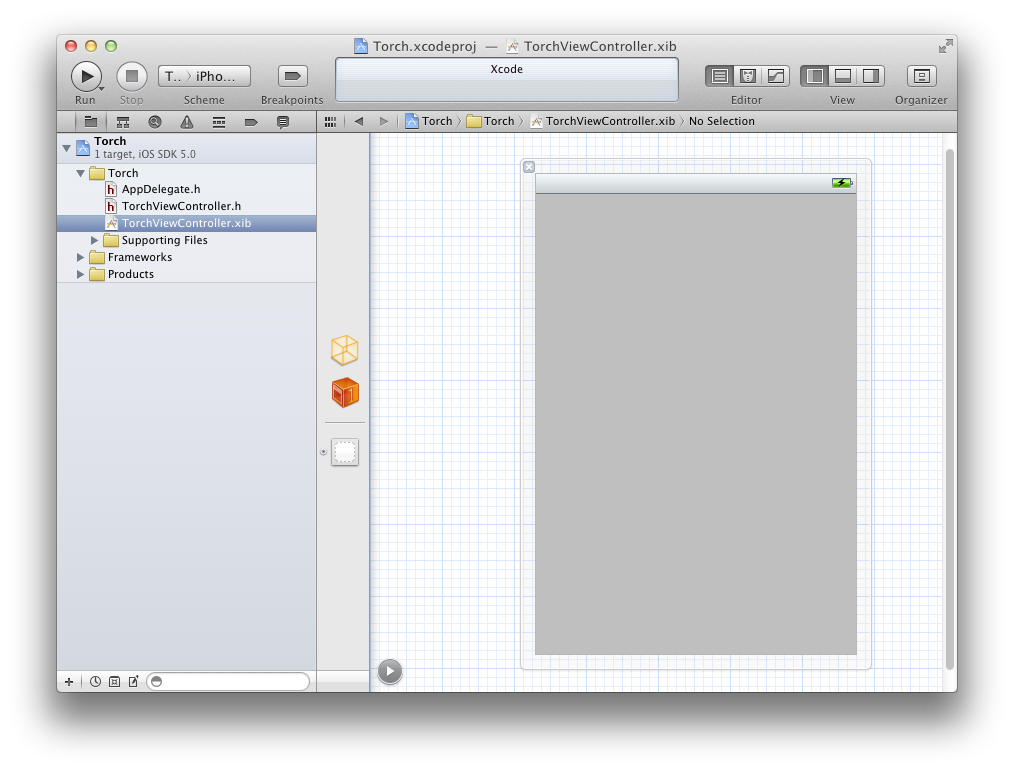The width and height of the screenshot is (1014, 771).
Task: Select the File's Owner cube in the dock
Action: tap(344, 350)
